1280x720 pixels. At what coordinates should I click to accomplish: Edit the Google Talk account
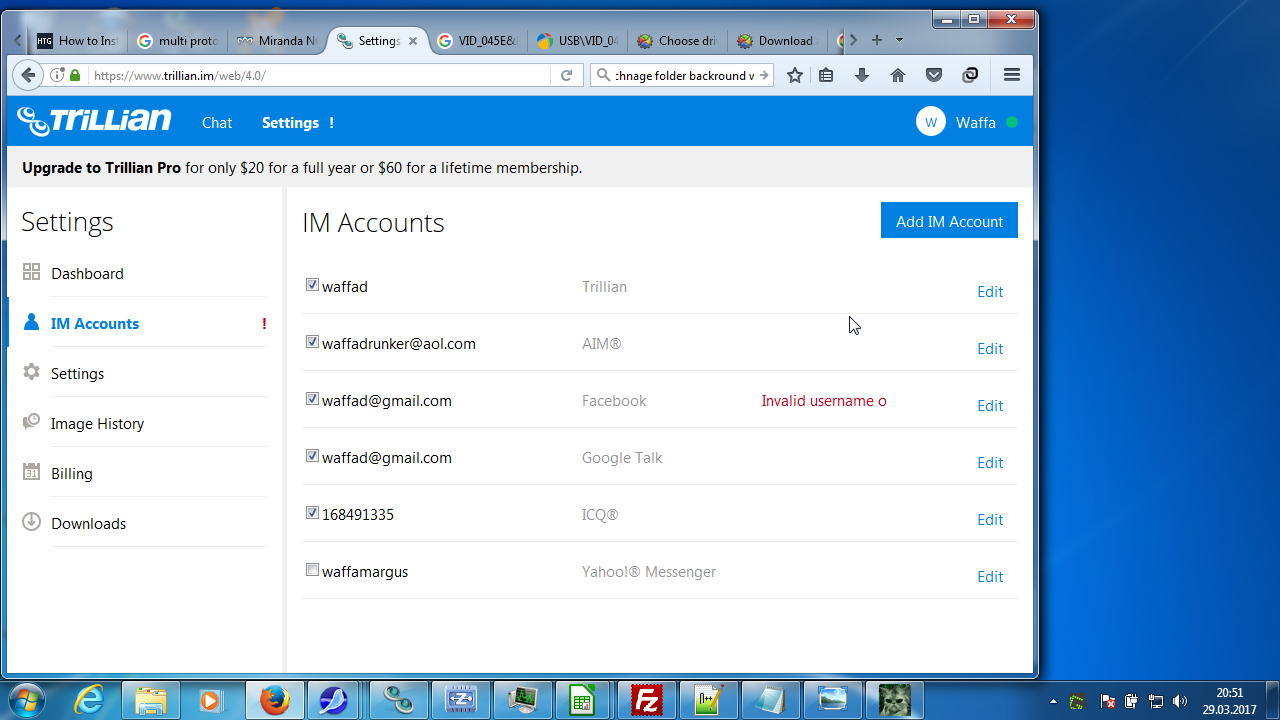coord(990,462)
